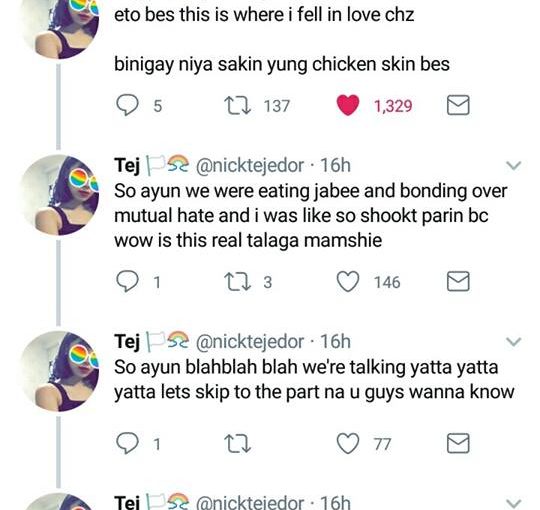Send yatta yatta tweet via envelope icon
This screenshot has height=510, width=540.
[x=458, y=443]
